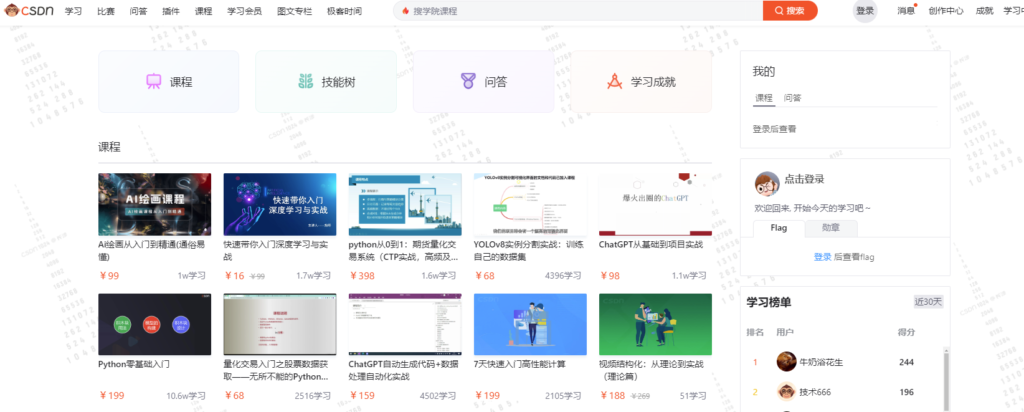The image size is (1024, 412).
Task: Open 视频结构化 course thumbnail
Action: click(655, 325)
